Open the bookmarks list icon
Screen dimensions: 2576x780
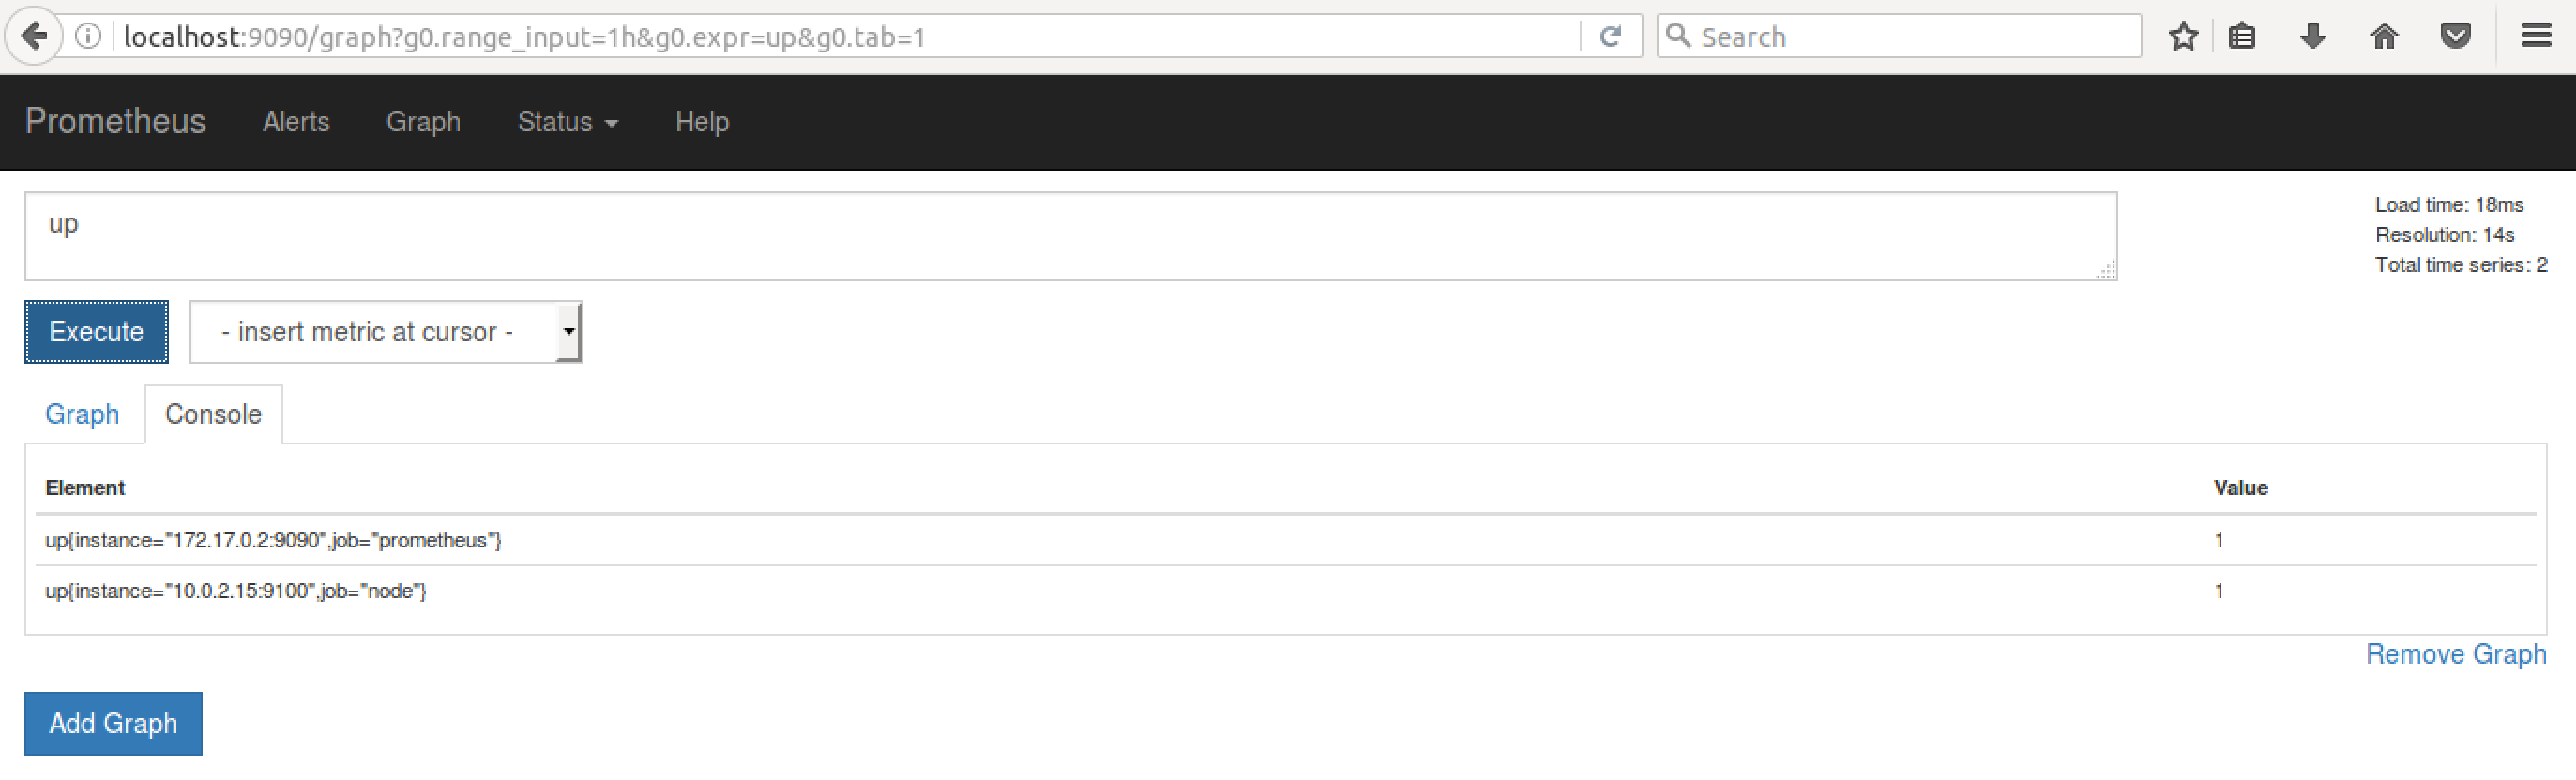[x=2242, y=37]
